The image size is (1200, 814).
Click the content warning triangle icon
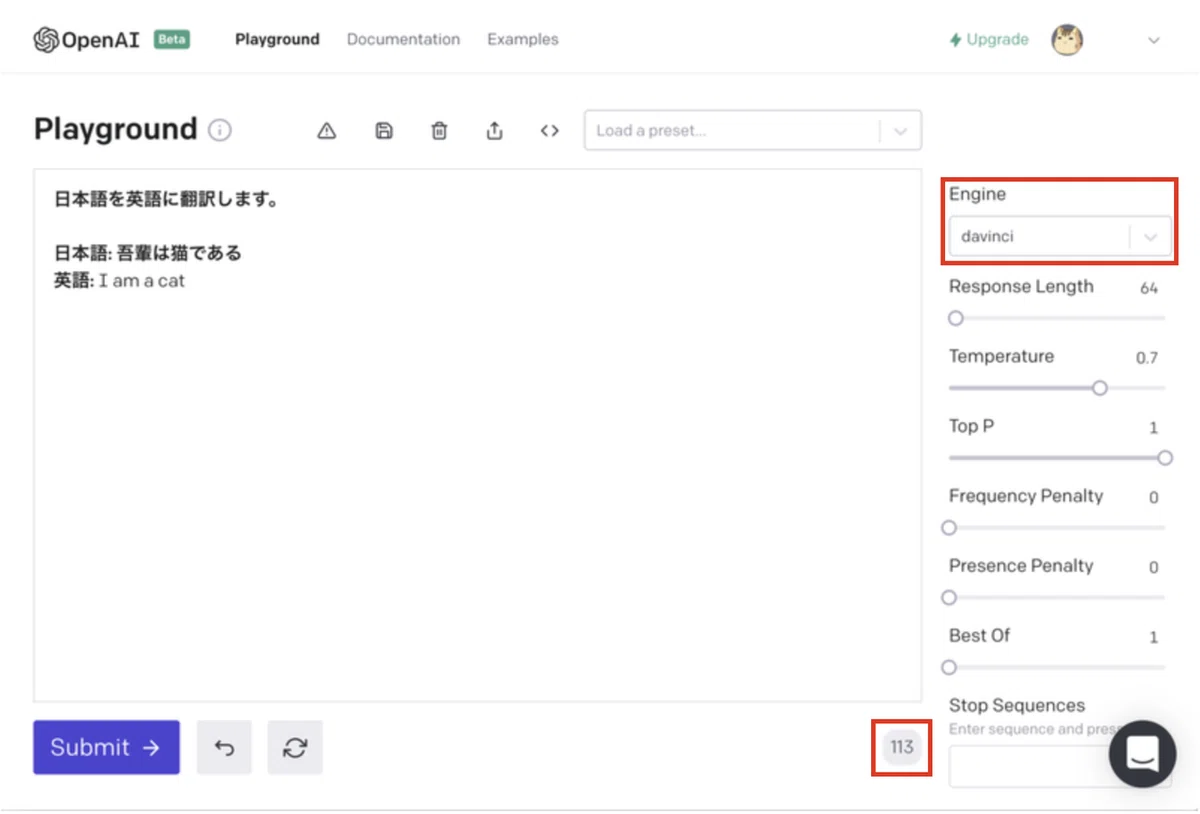coord(326,131)
